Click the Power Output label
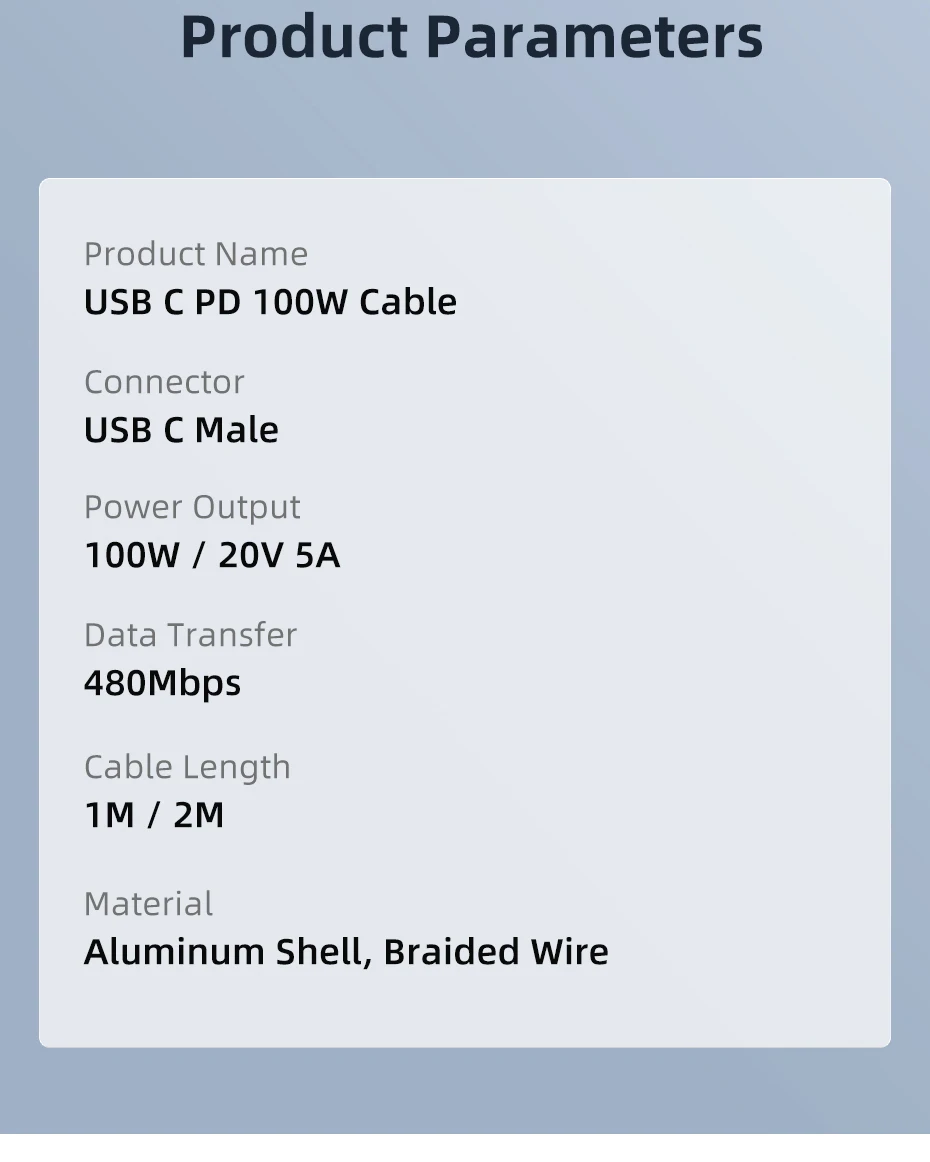Screen dimensions: 930x1162 192,507
